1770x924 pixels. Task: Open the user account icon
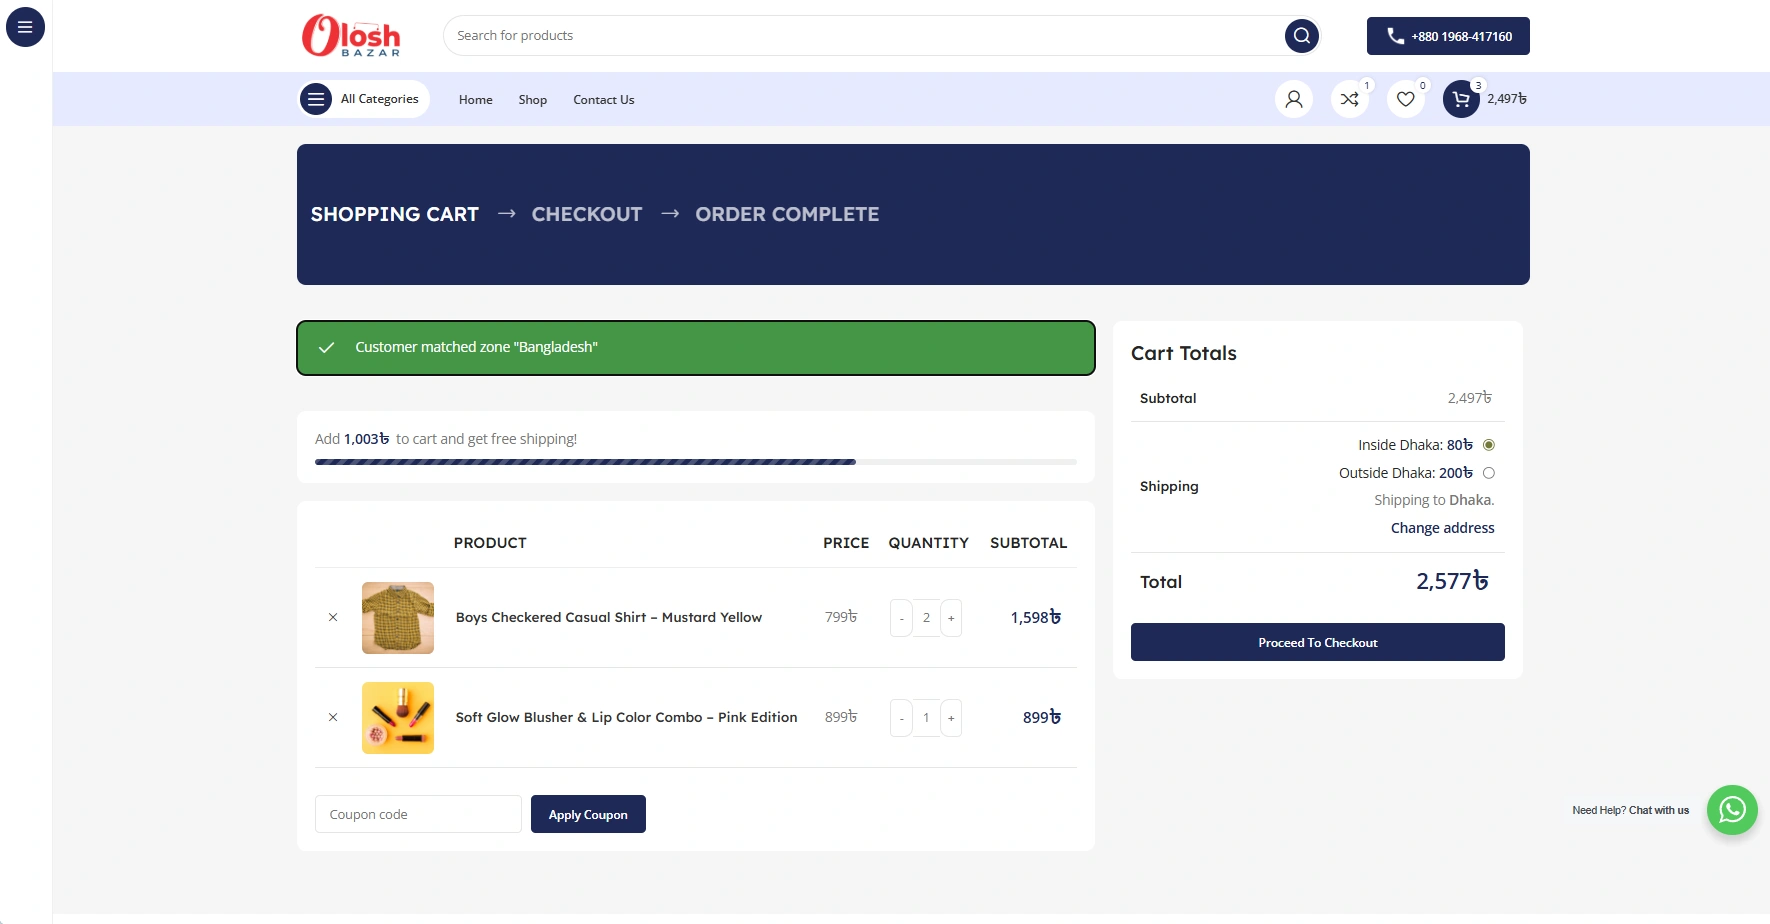click(x=1293, y=99)
